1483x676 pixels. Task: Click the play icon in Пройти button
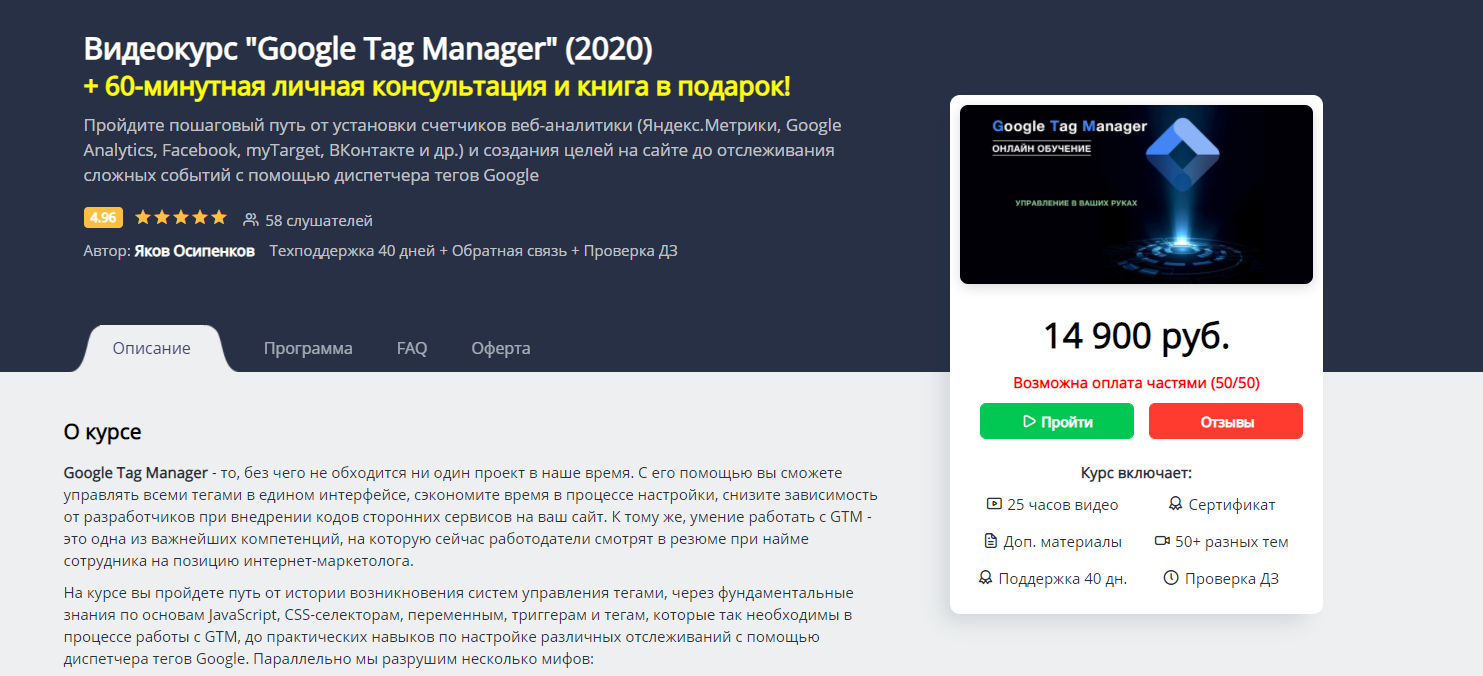coord(1028,422)
